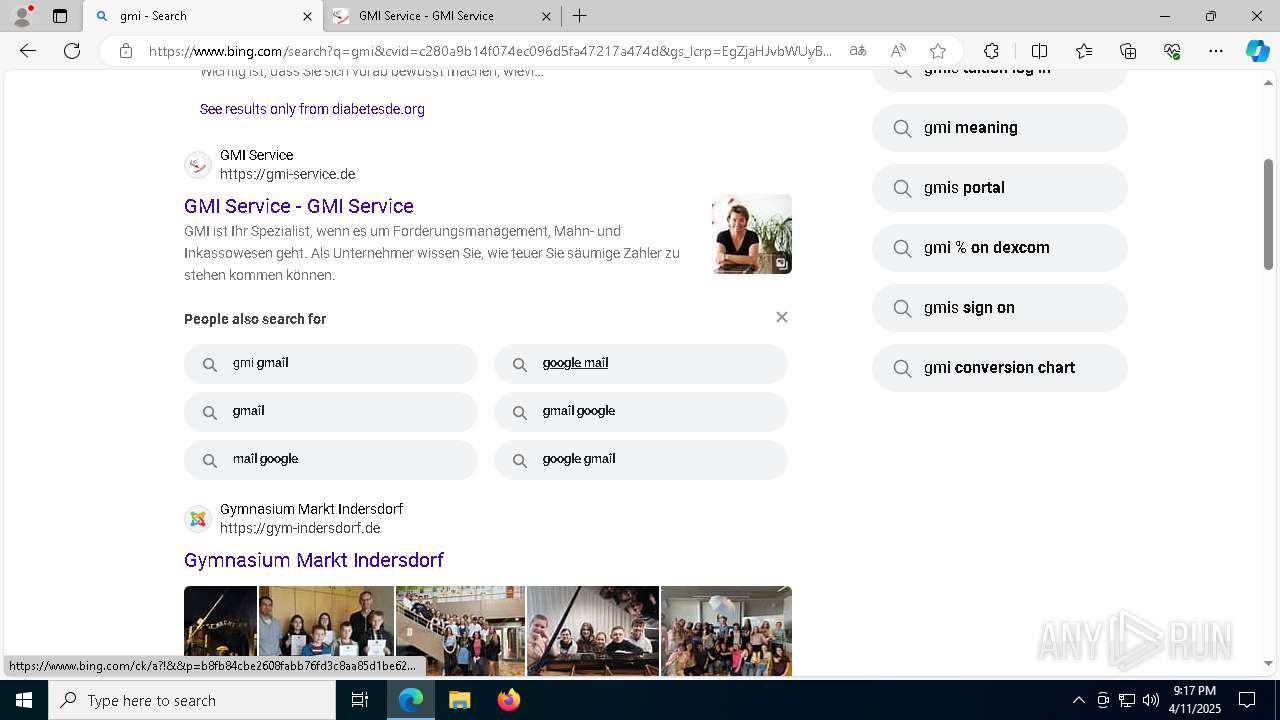Click the GMI Service site favicon

pyautogui.click(x=198, y=165)
